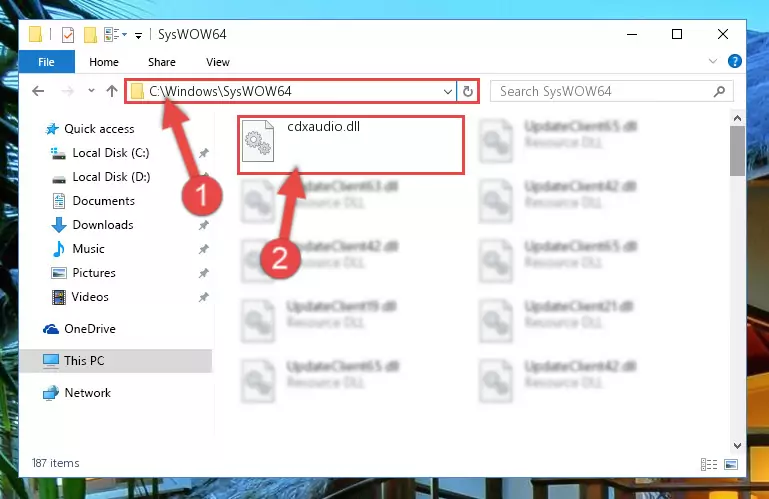Click the pin icon next to Videos

204,297
